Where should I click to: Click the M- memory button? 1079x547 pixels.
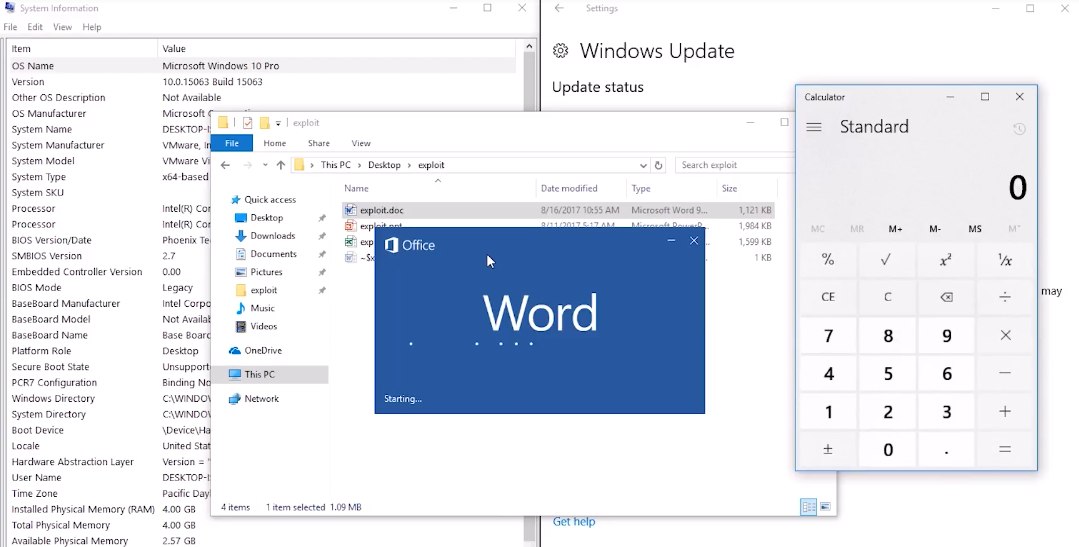[x=935, y=228]
